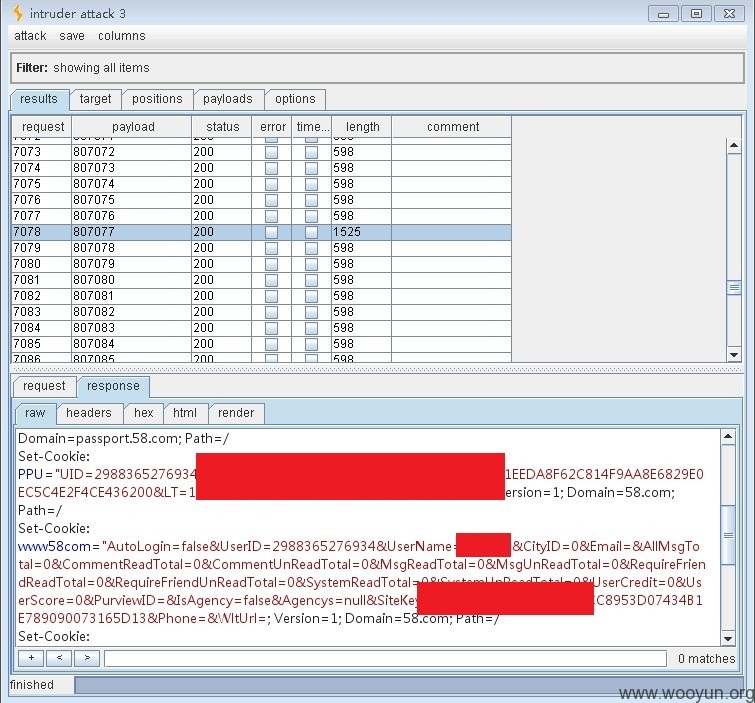Switch to the headers response tab
Viewport: 755px width, 703px height.
89,413
